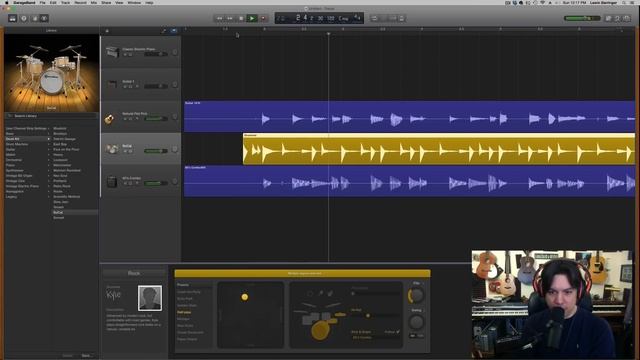Enable the Cycle loop button

tap(374, 18)
